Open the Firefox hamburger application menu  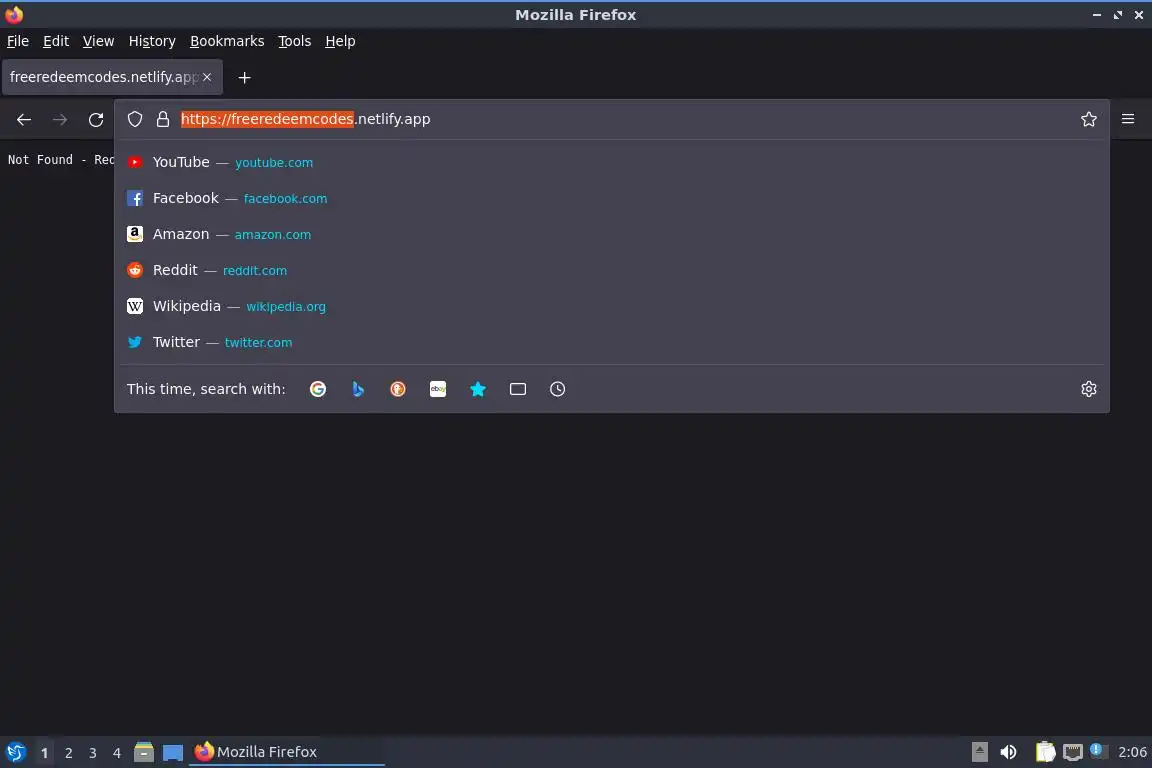[1128, 119]
